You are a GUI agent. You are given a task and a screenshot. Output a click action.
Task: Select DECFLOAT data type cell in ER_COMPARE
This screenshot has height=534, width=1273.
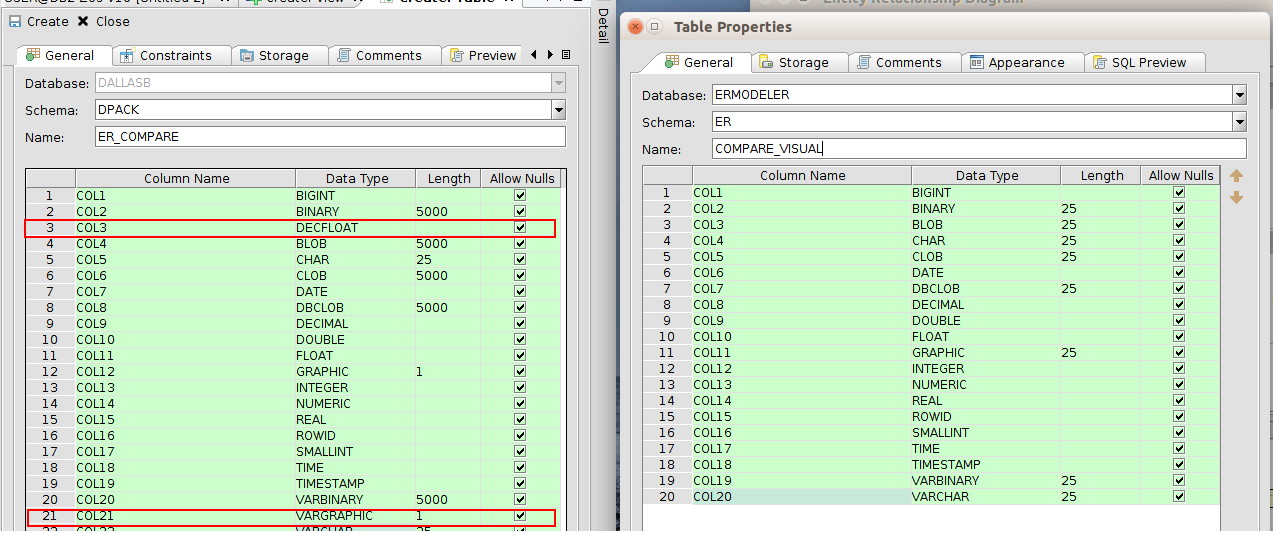355,227
